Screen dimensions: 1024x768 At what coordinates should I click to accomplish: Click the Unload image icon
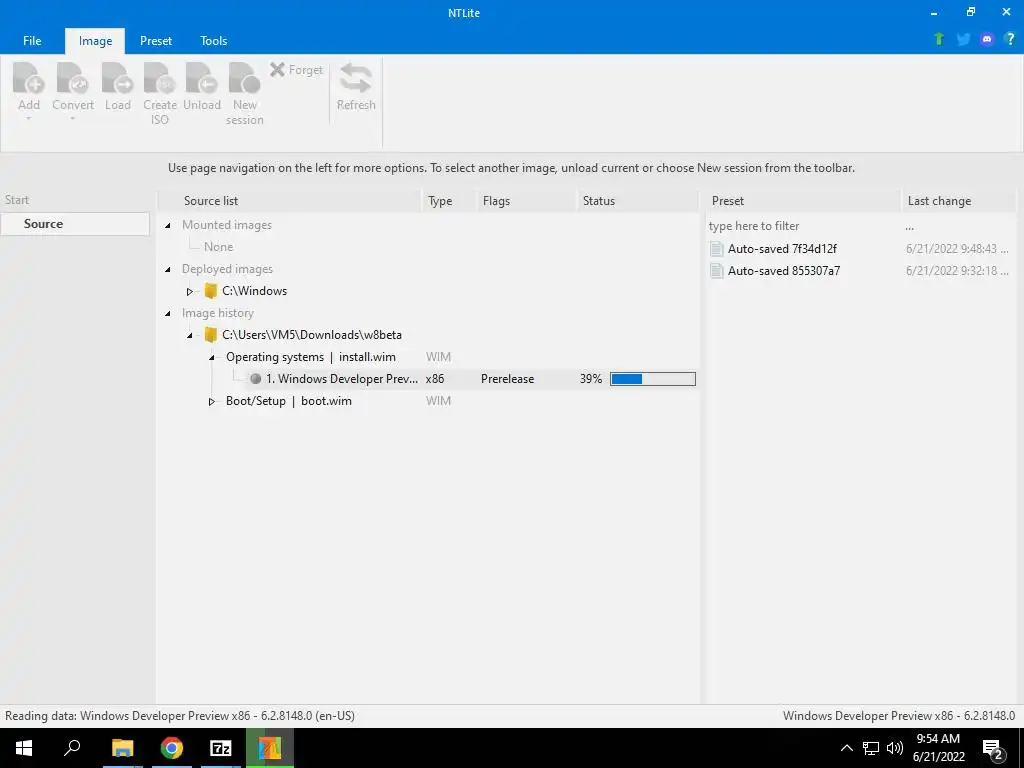pyautogui.click(x=202, y=78)
